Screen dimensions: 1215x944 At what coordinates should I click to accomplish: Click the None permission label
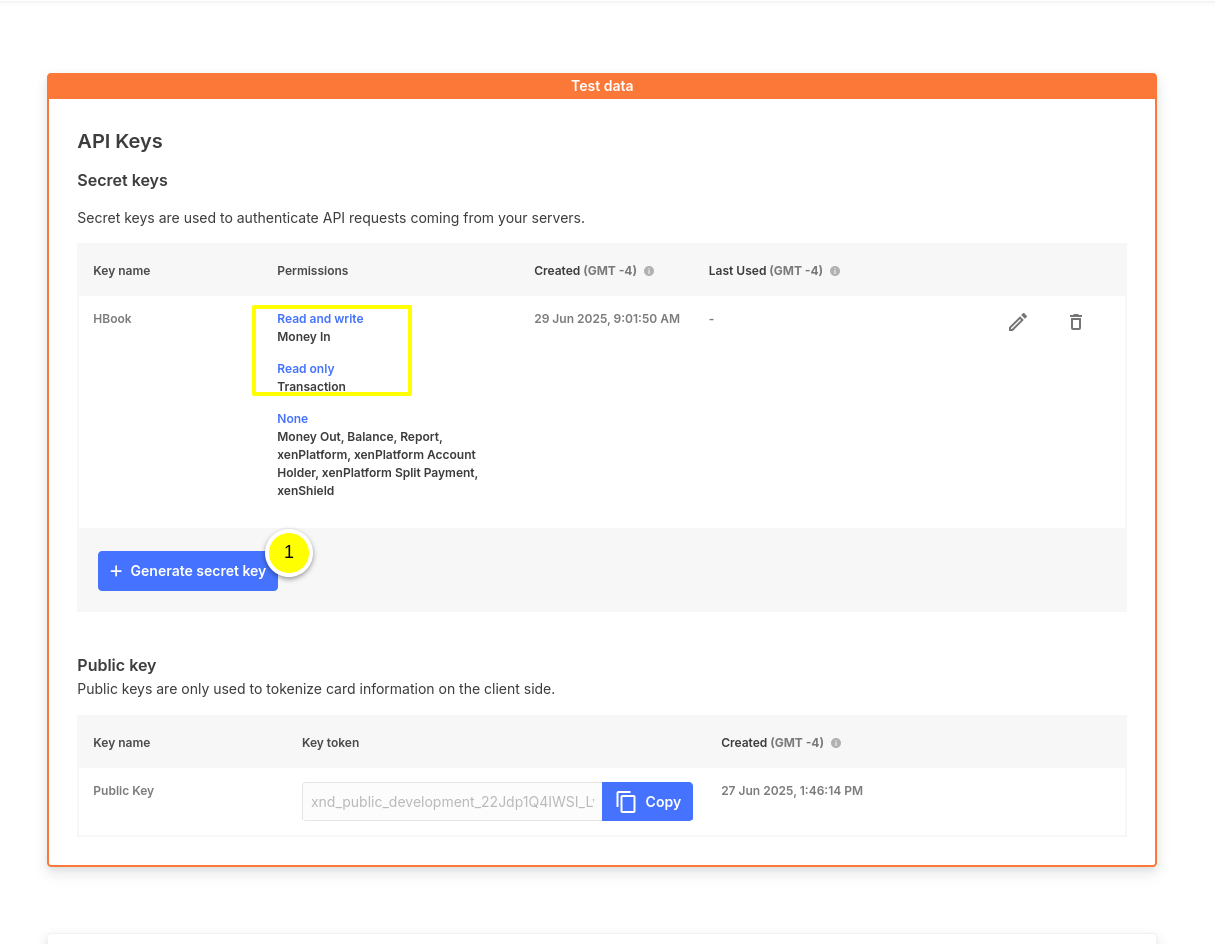(x=292, y=419)
